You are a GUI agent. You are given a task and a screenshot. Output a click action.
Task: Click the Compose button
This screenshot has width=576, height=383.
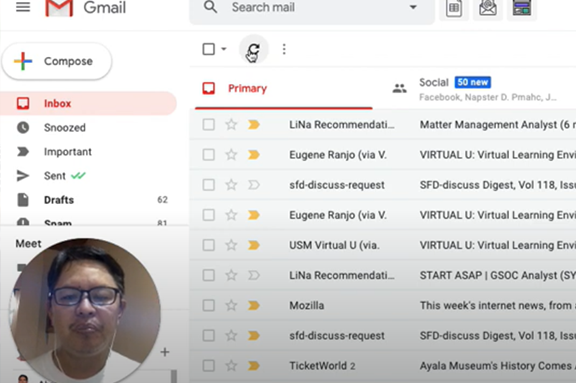pyautogui.click(x=57, y=61)
